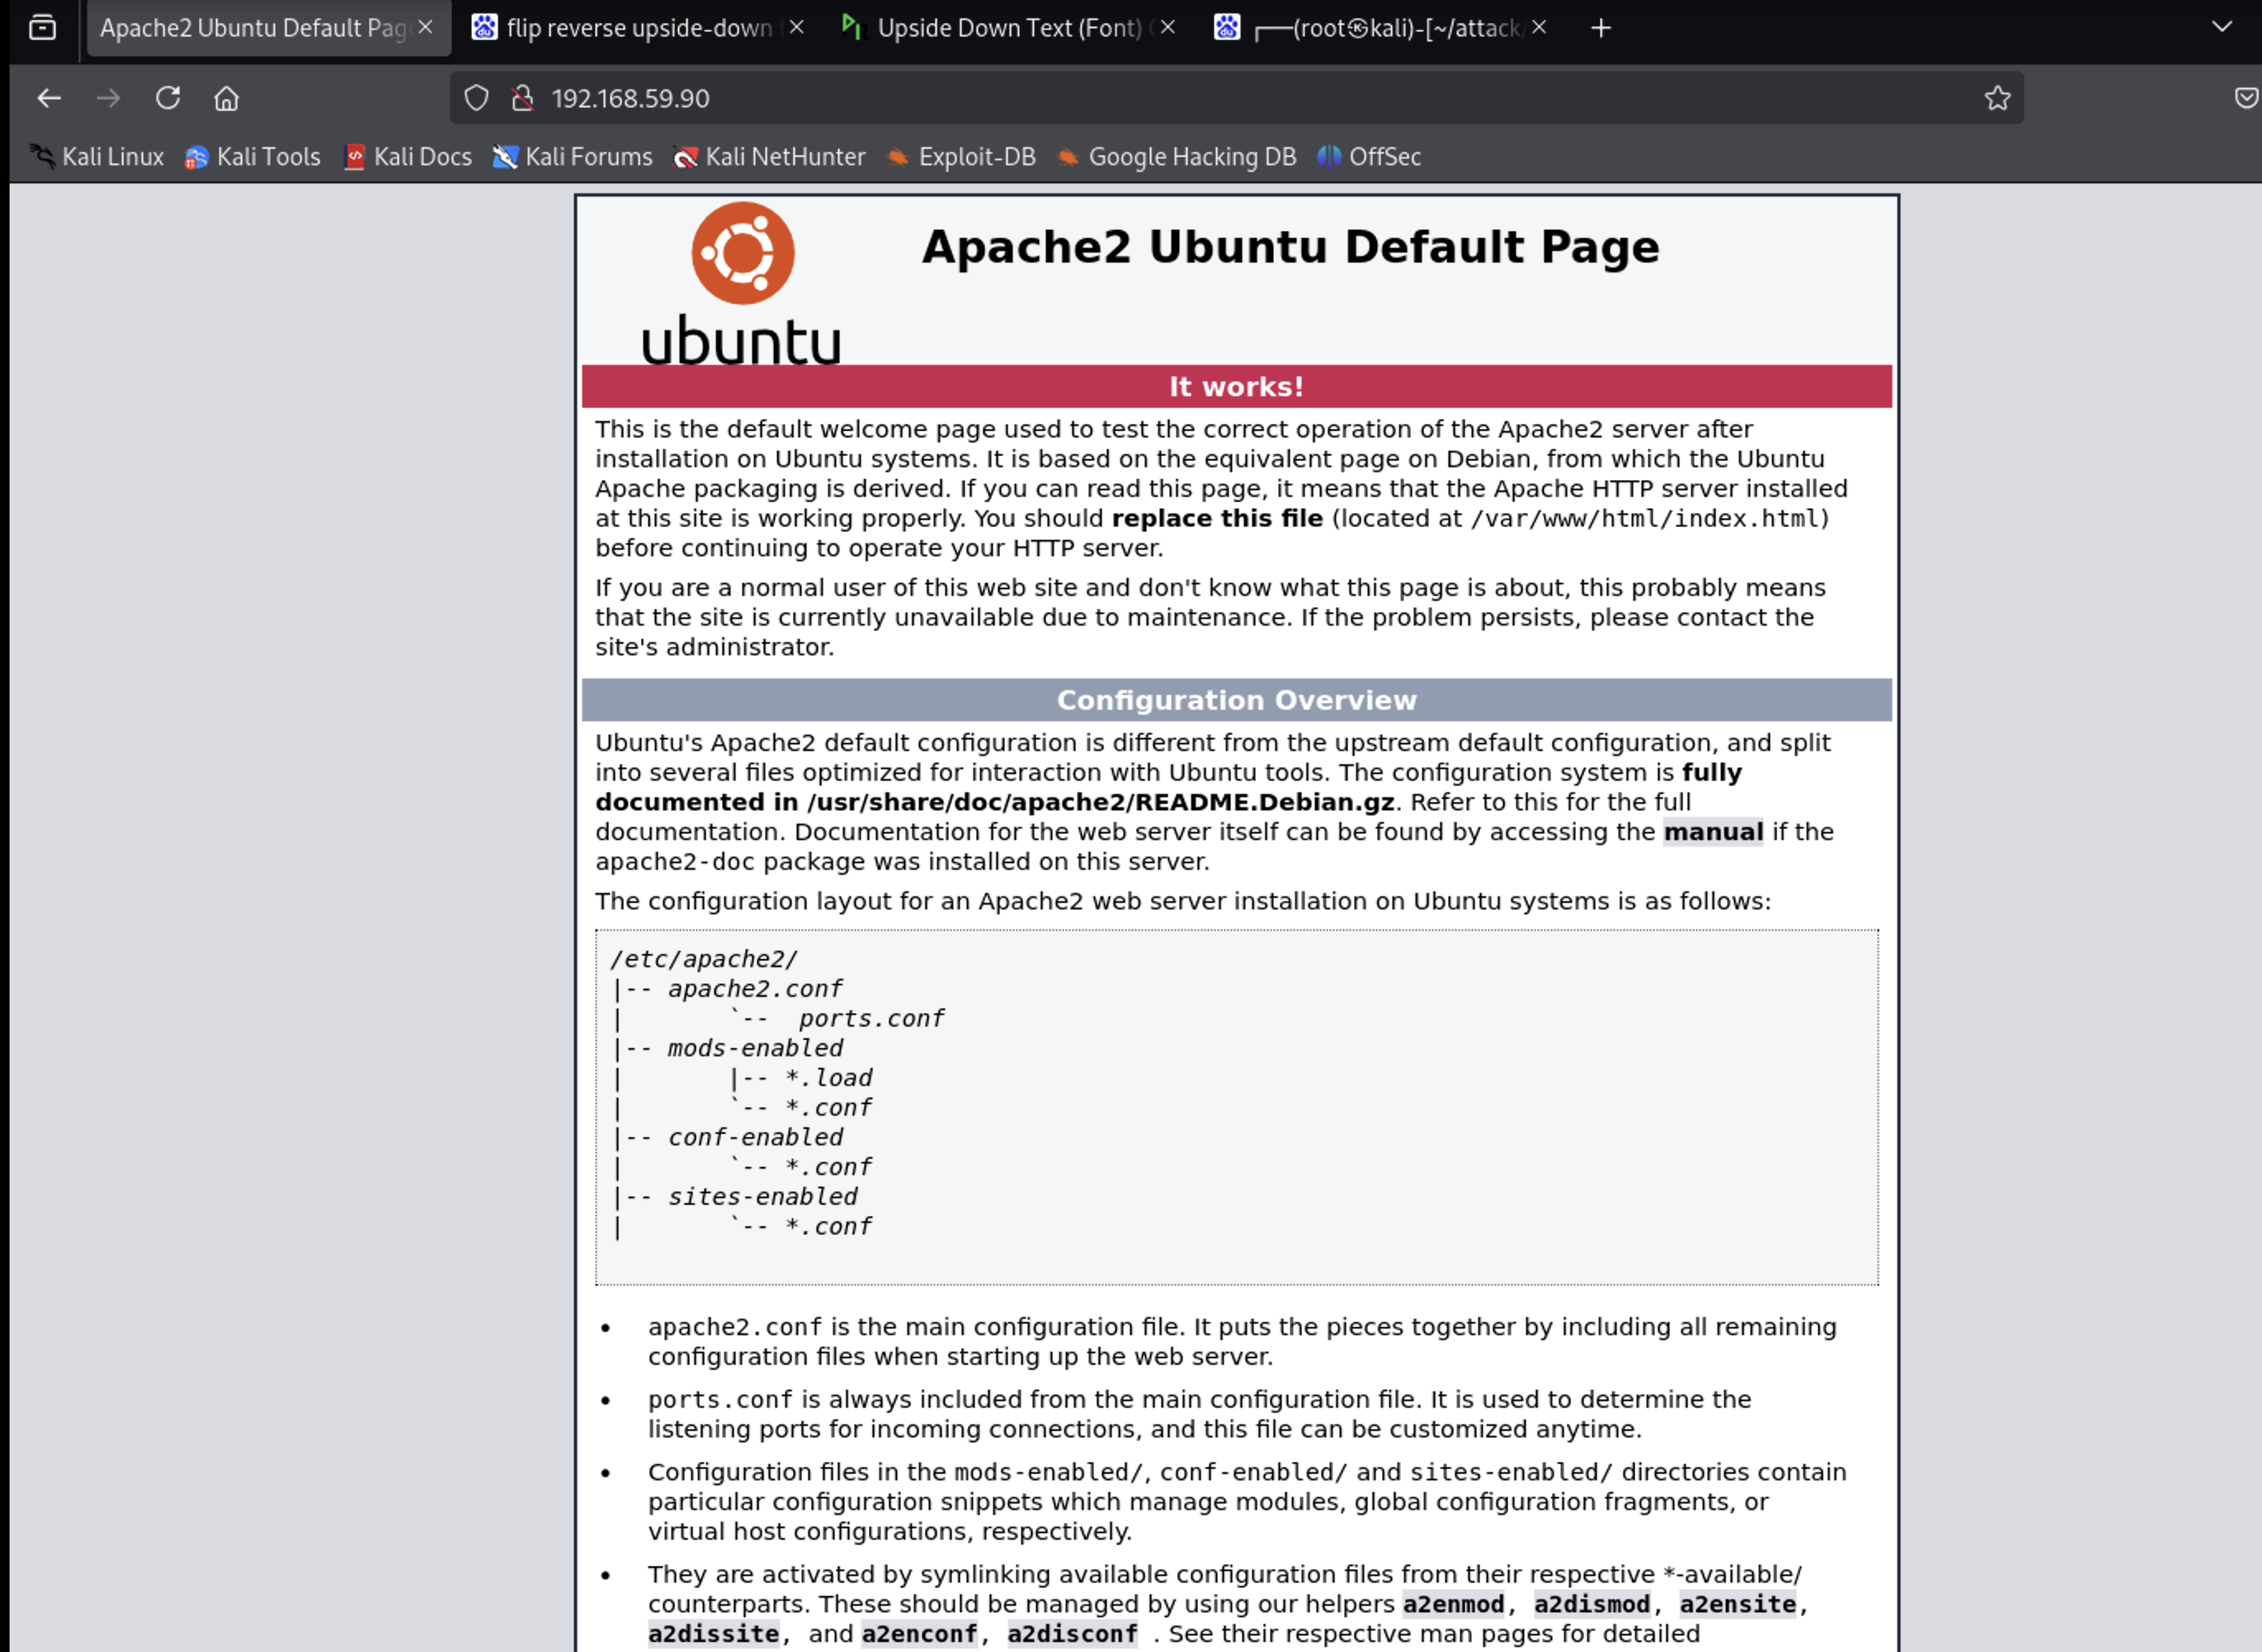Viewport: 2262px width, 1652px height.
Task: Bookmark this page with the star
Action: tap(1997, 98)
